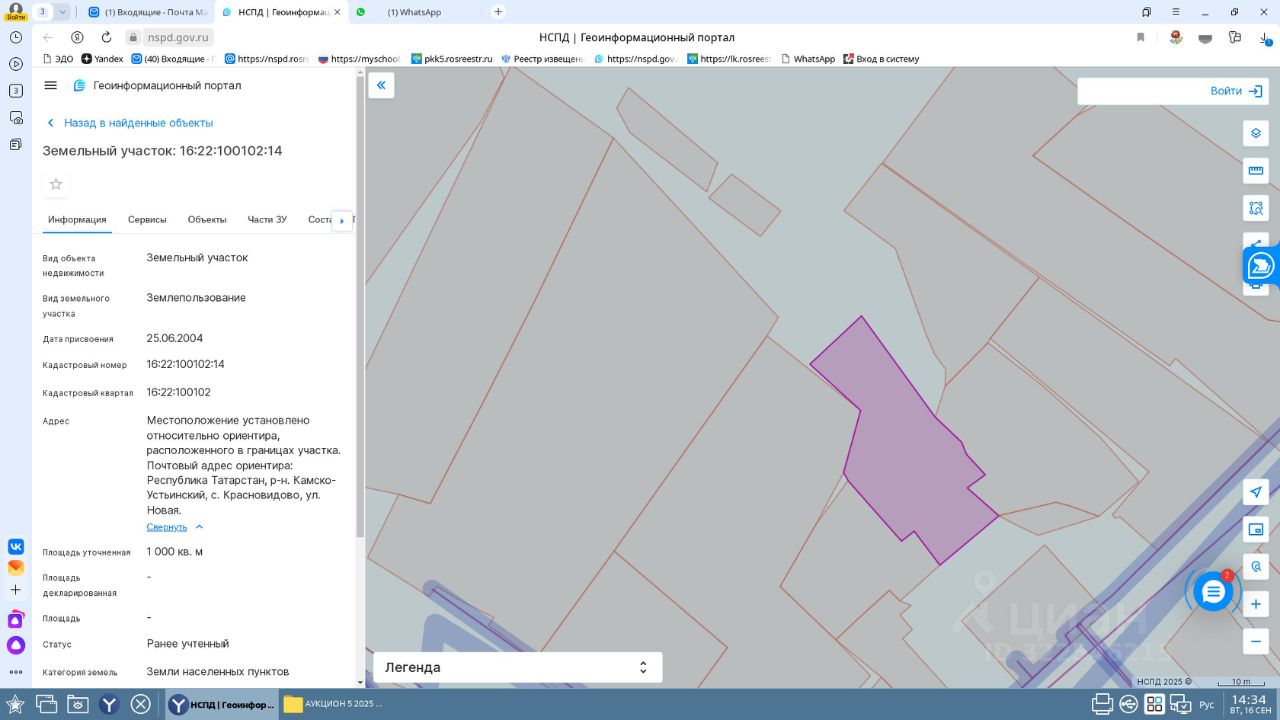Switch to the mail Входящие browser tab
The width and height of the screenshot is (1280, 720).
[147, 12]
